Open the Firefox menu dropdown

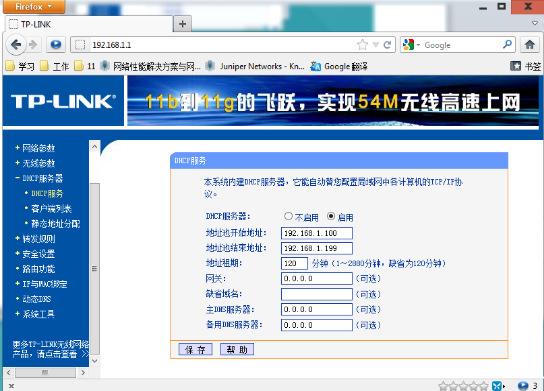(34, 7)
